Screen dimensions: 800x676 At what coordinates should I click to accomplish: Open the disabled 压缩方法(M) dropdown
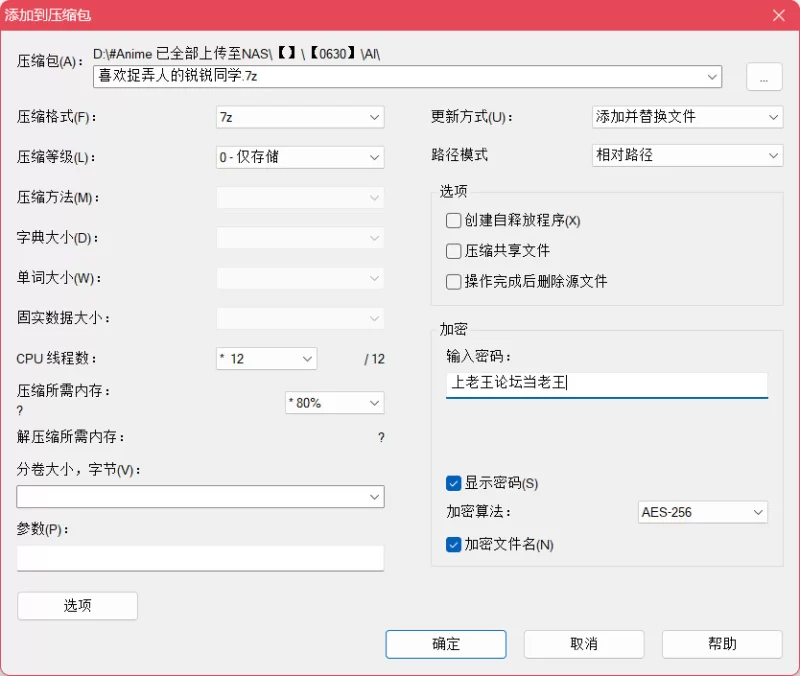300,197
